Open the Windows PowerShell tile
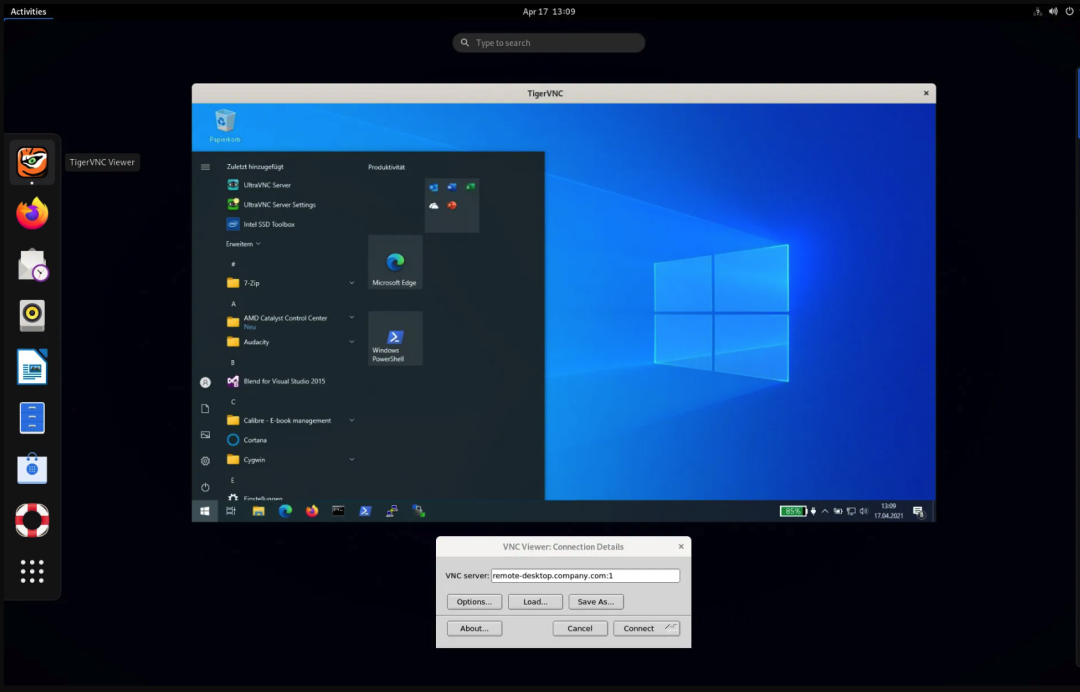Image resolution: width=1080 pixels, height=692 pixels. [x=395, y=338]
